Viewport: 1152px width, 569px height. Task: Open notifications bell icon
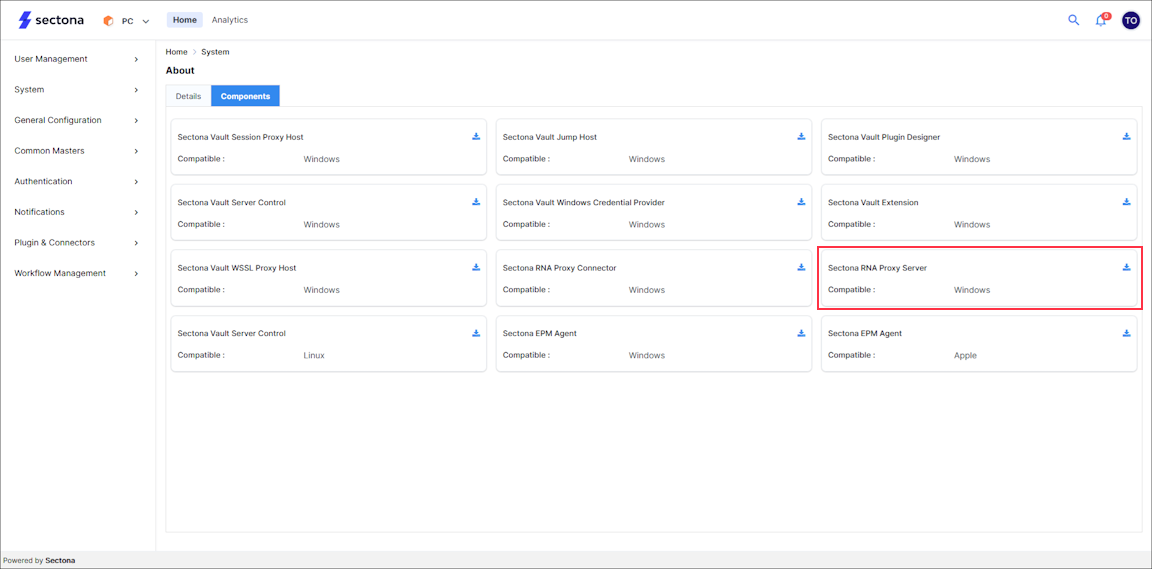point(1101,21)
